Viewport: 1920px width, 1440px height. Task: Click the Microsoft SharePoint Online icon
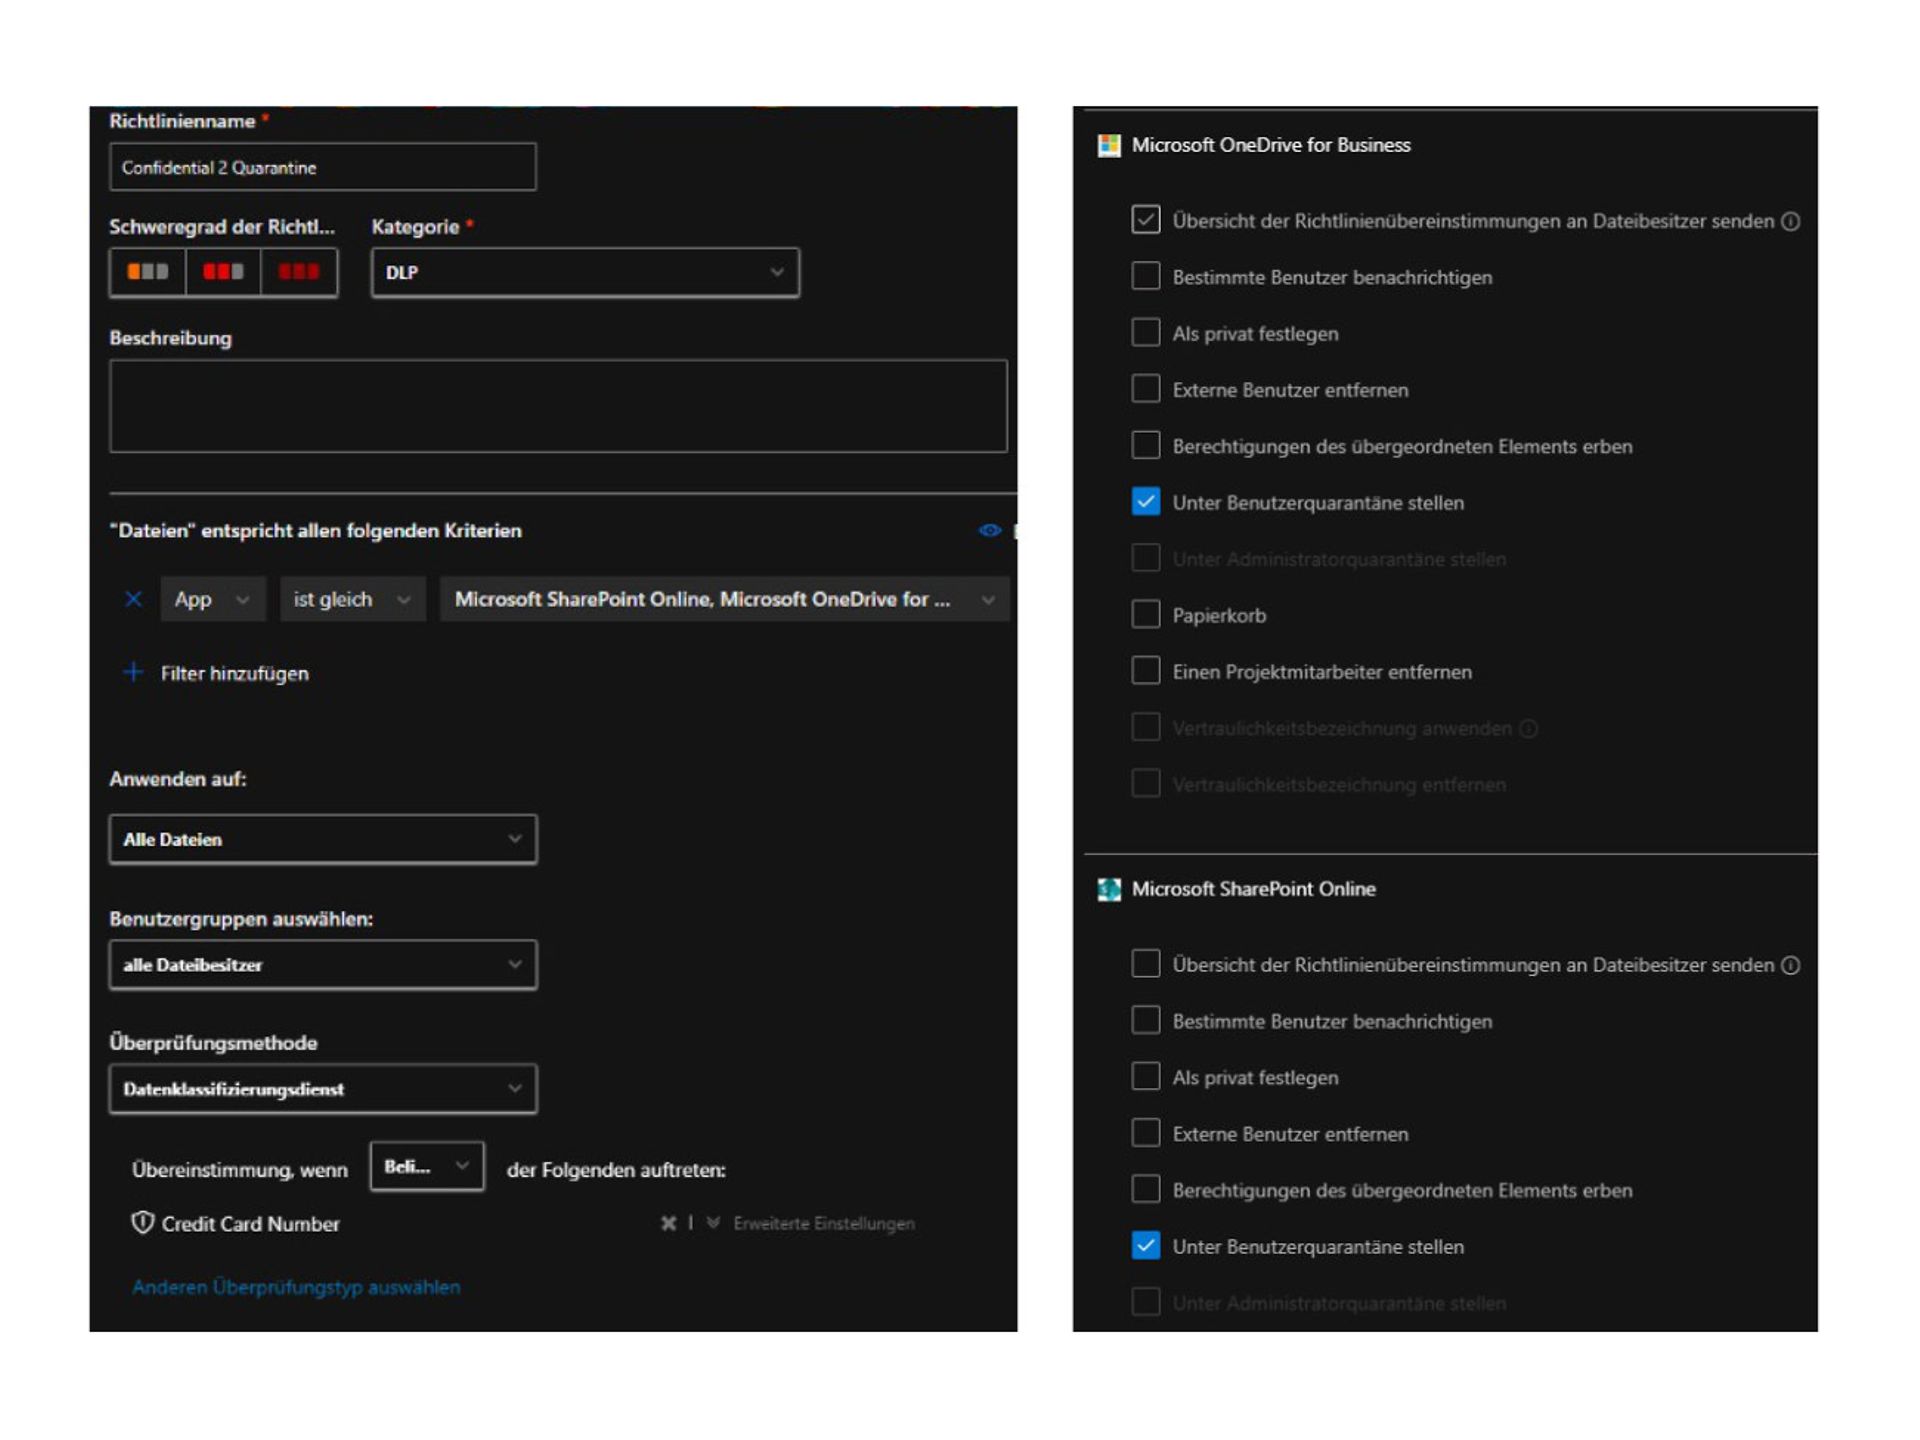[1108, 888]
